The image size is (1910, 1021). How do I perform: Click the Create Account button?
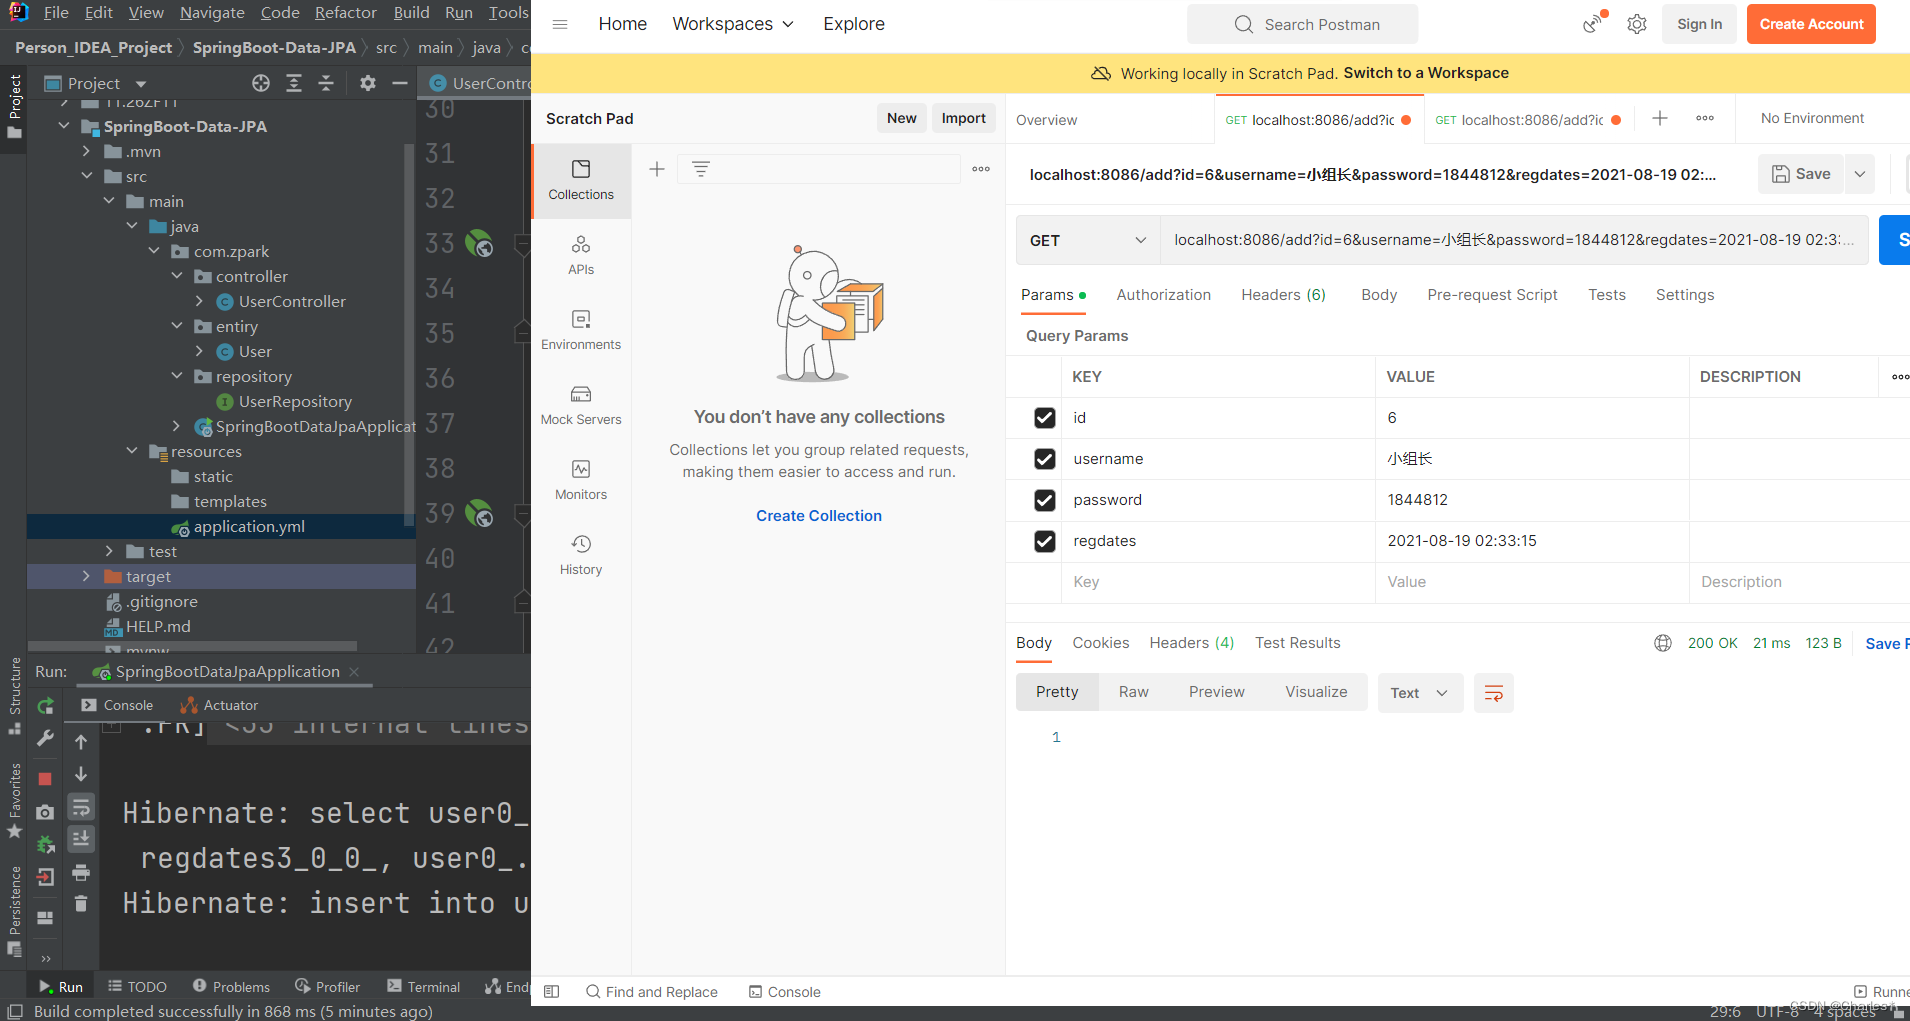(1811, 24)
